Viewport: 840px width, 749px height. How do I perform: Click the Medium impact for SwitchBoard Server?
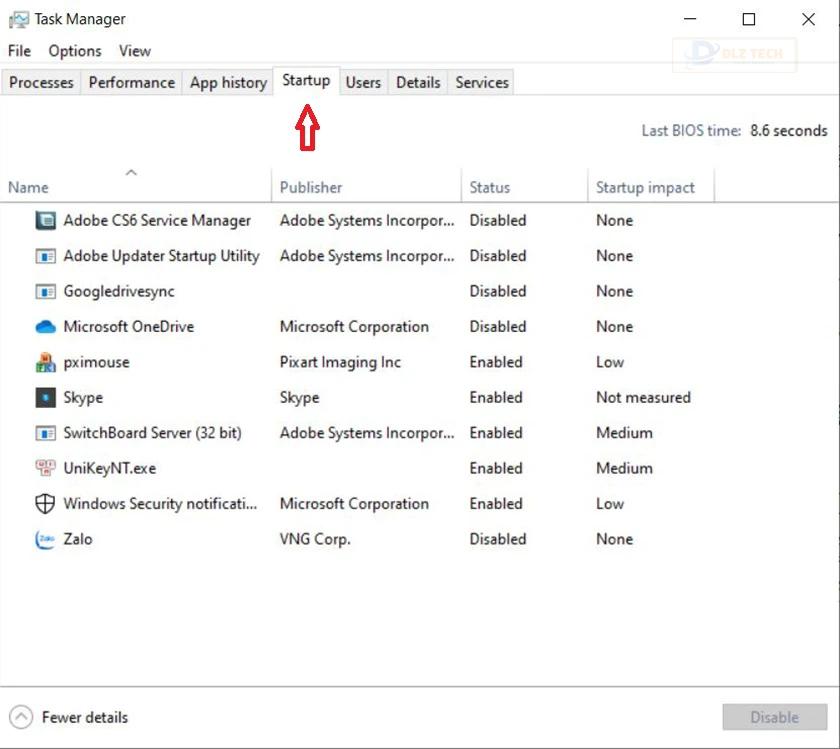tap(625, 433)
